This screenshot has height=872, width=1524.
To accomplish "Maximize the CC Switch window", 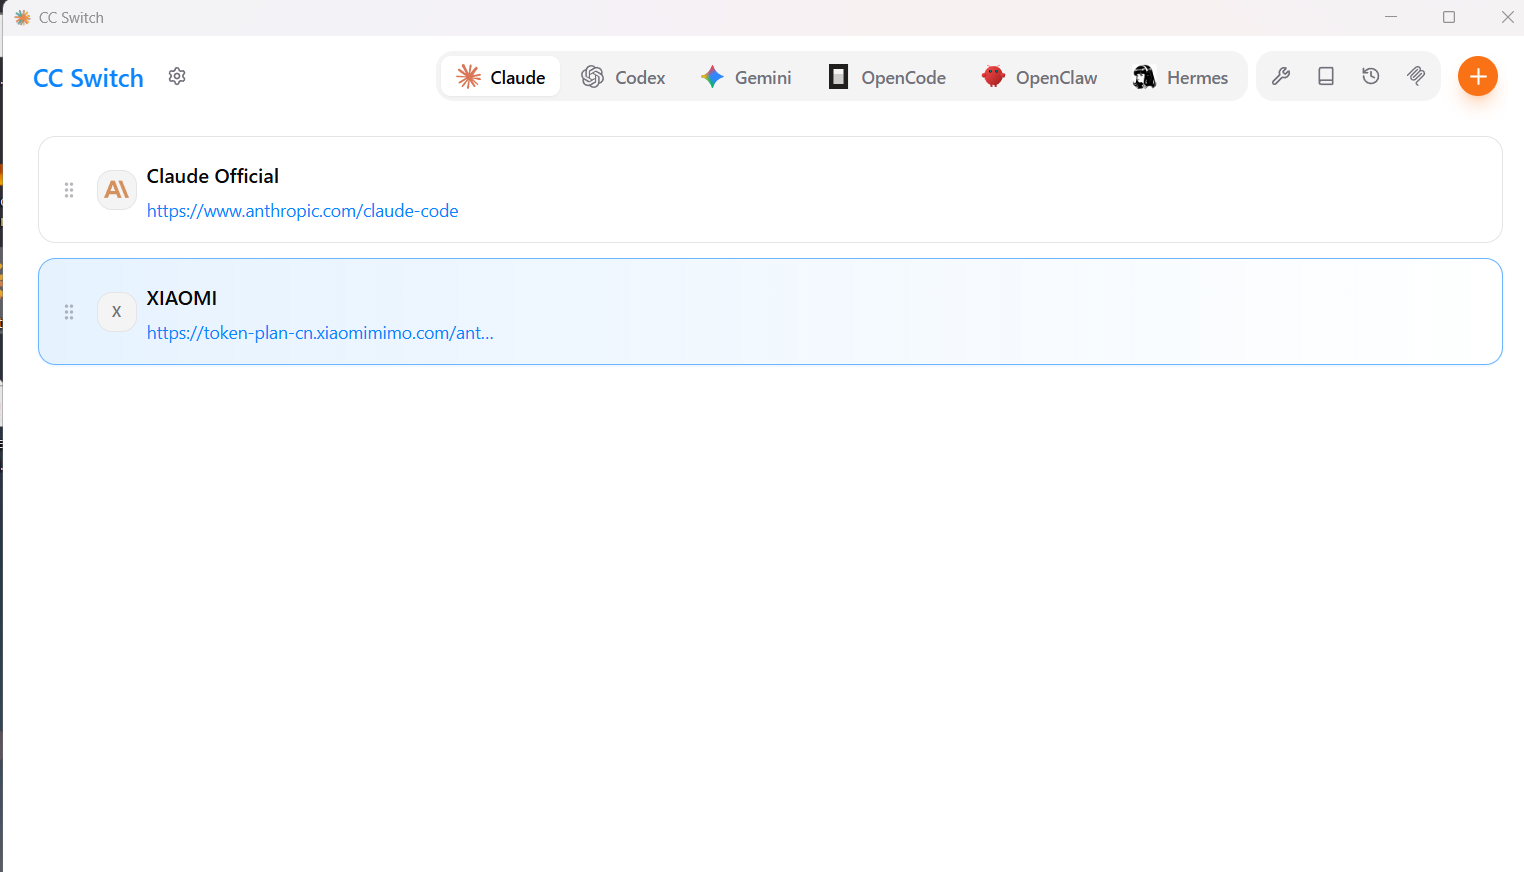I will [x=1449, y=17].
